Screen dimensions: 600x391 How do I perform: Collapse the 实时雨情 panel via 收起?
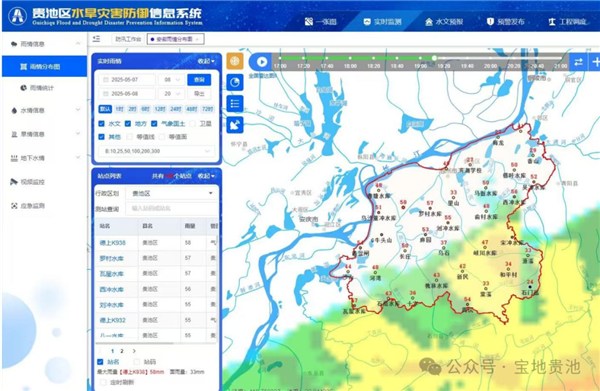[x=206, y=61]
